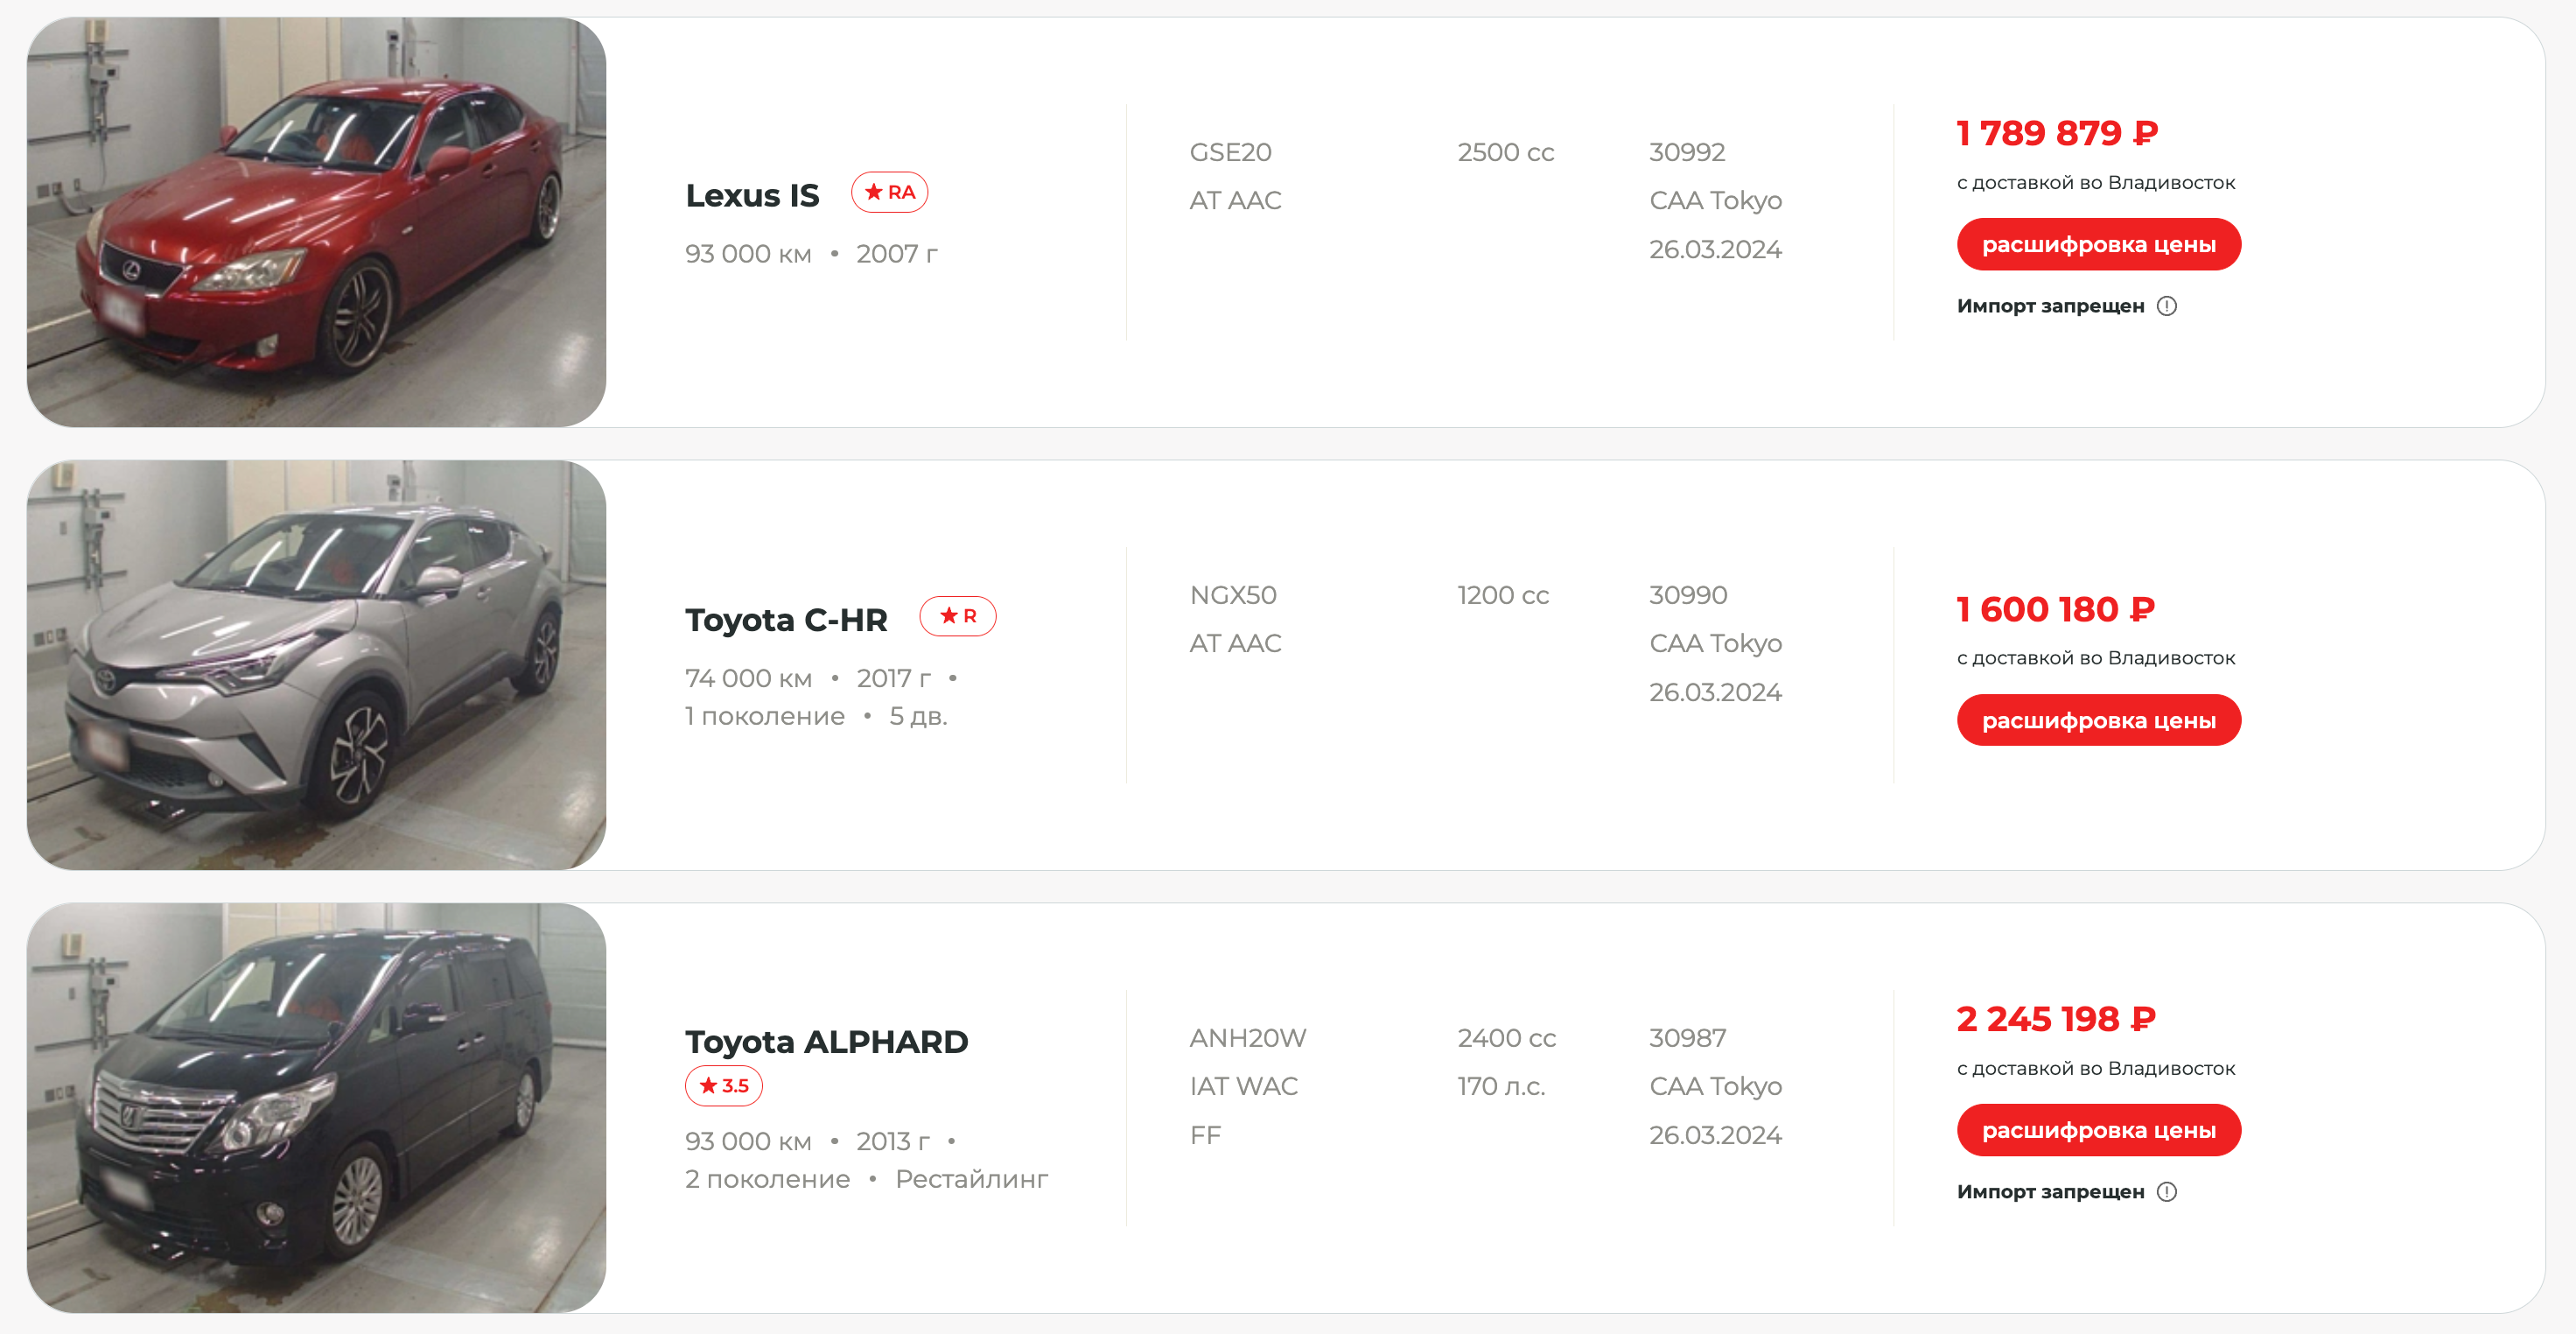The image size is (2576, 1334).
Task: Show price breakdown for Toyota C-HR
Action: pos(2098,720)
